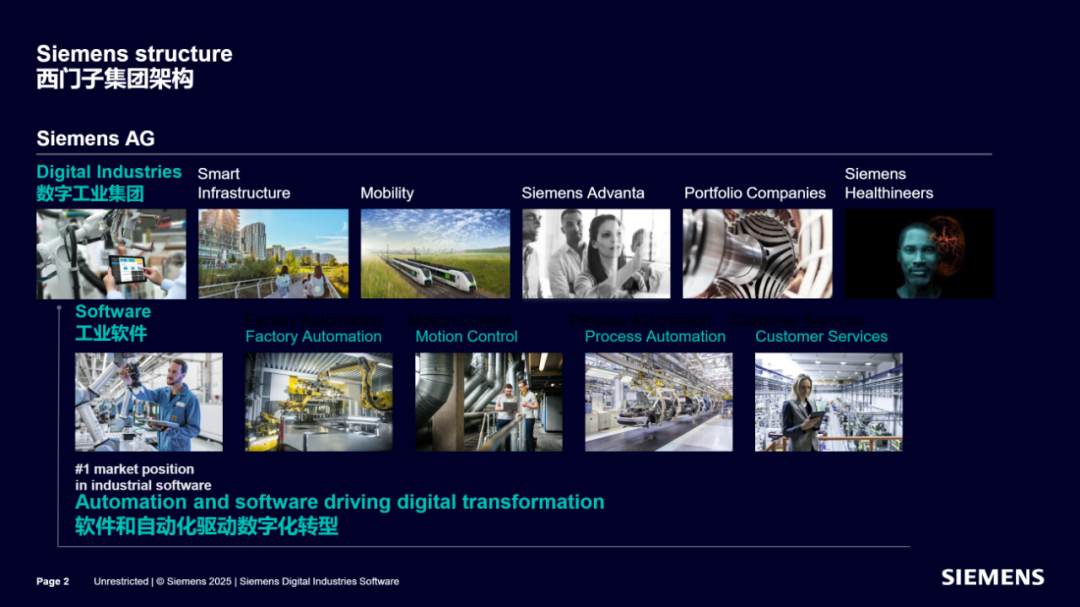Click the Customer Services woman photo
1080x607 pixels.
(x=829, y=402)
